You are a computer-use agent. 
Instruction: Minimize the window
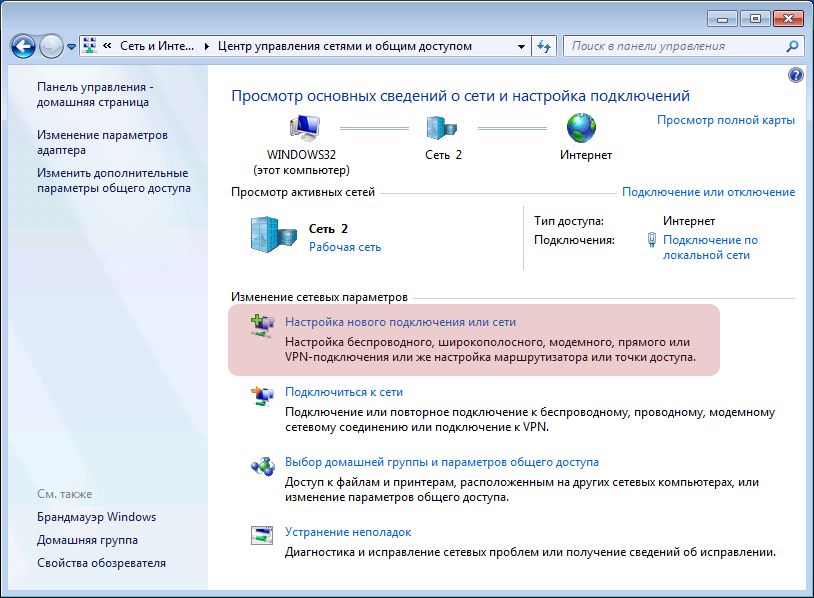[722, 19]
